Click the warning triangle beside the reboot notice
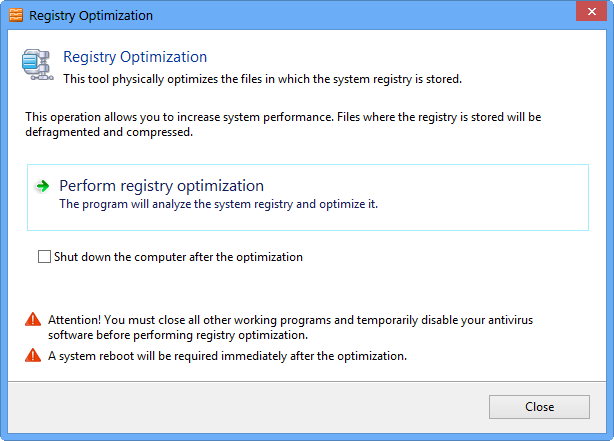The width and height of the screenshot is (614, 441). (x=34, y=356)
